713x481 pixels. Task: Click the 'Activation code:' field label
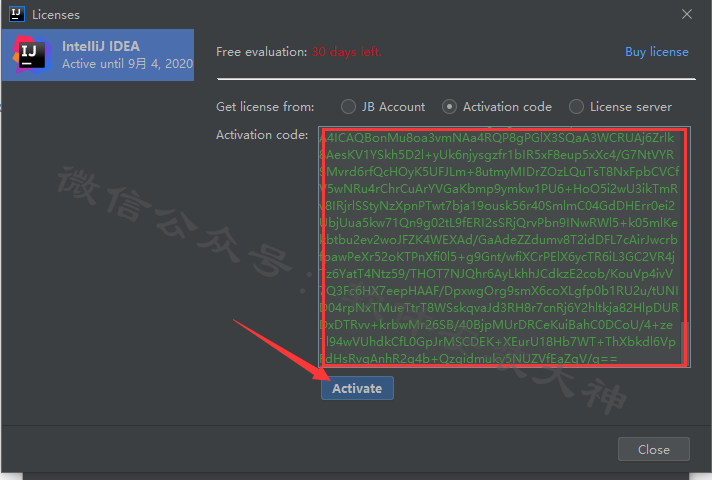(x=262, y=135)
